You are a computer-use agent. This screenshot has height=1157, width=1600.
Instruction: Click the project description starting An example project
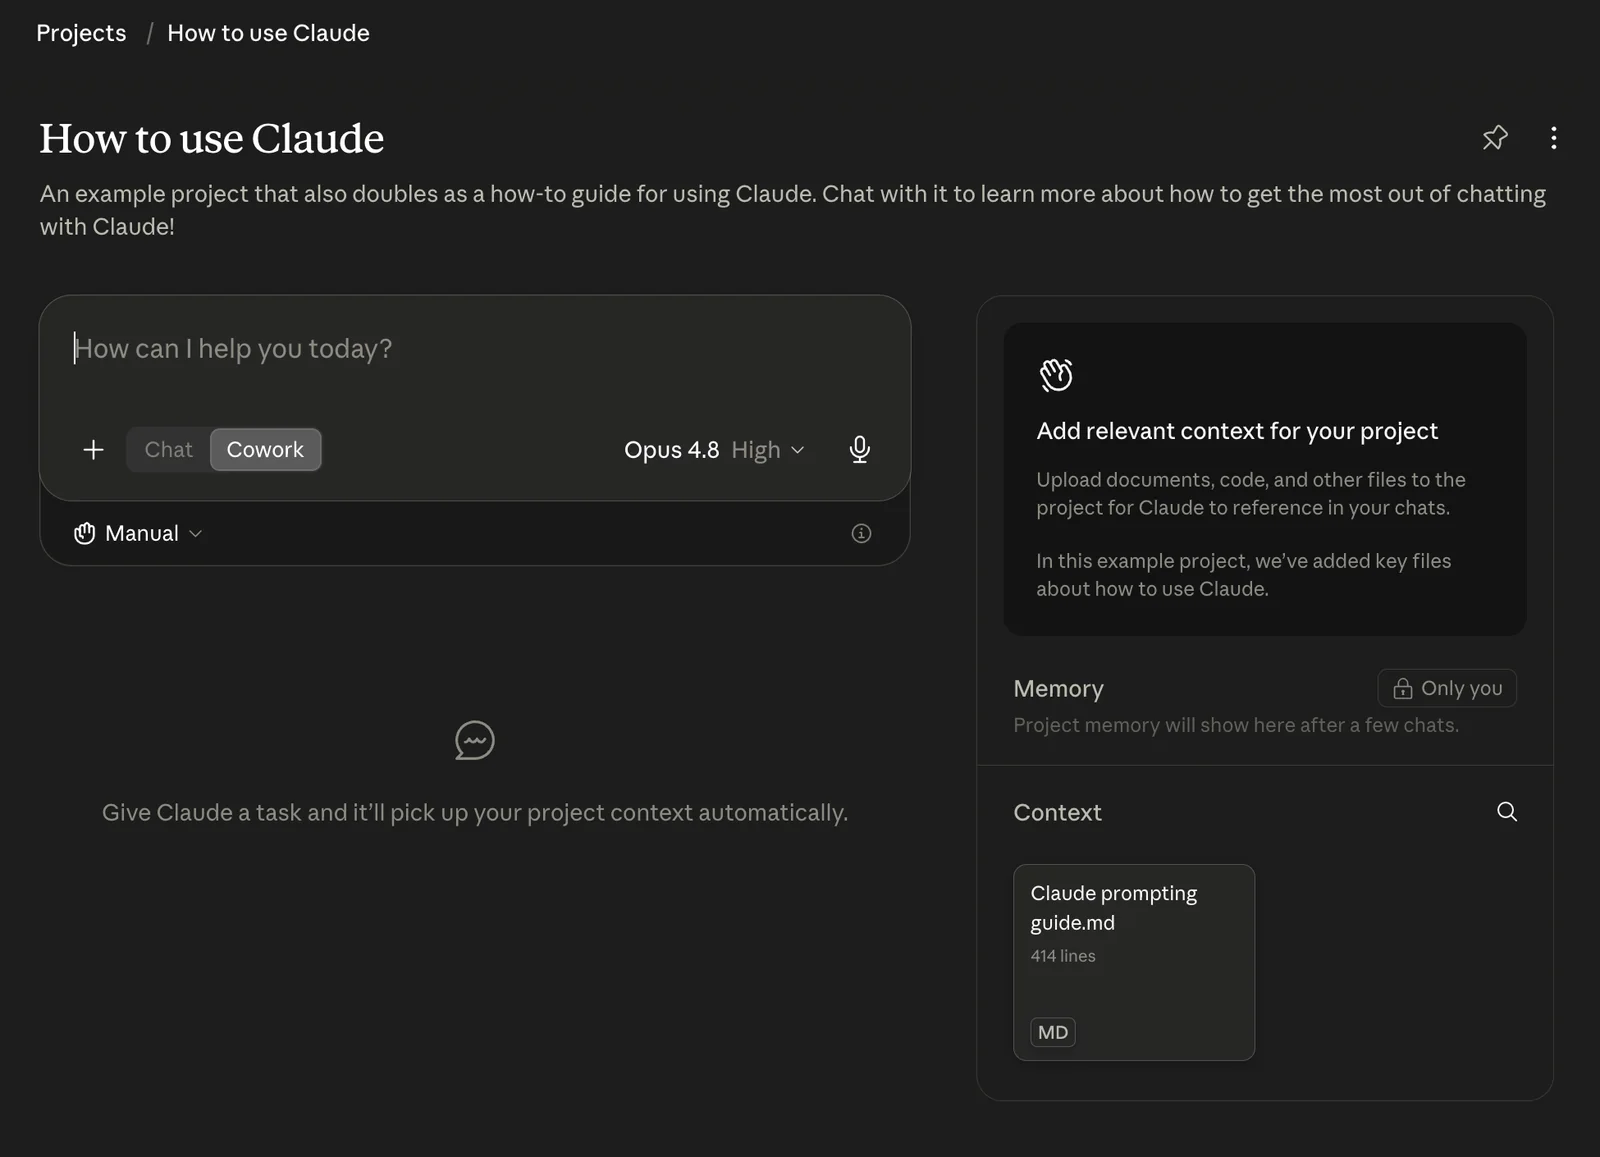point(793,210)
